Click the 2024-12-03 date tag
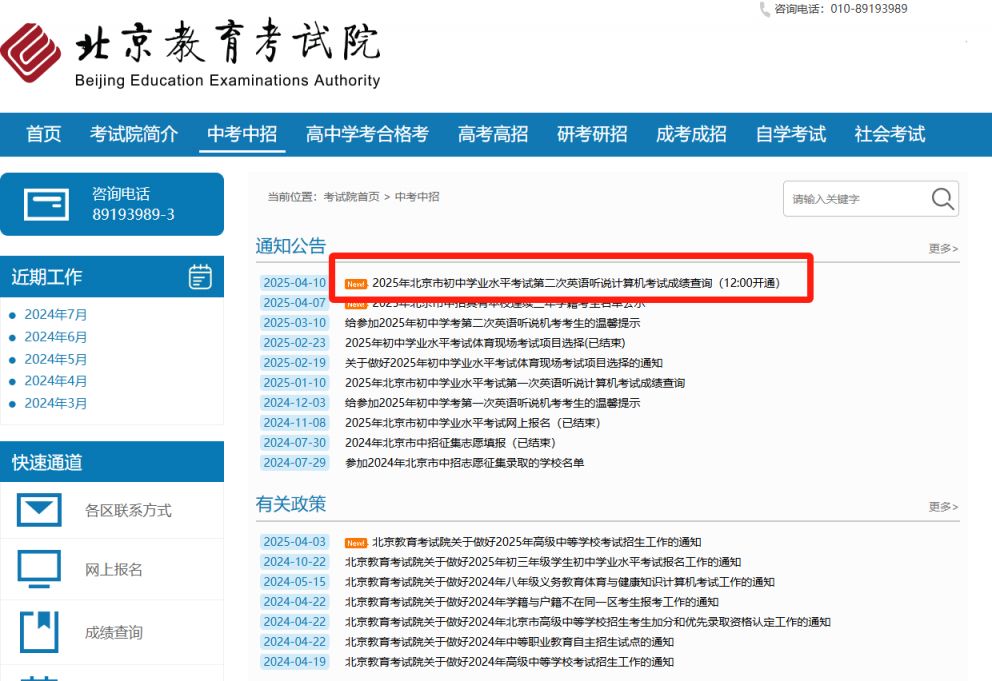The width and height of the screenshot is (992, 681). [x=295, y=403]
